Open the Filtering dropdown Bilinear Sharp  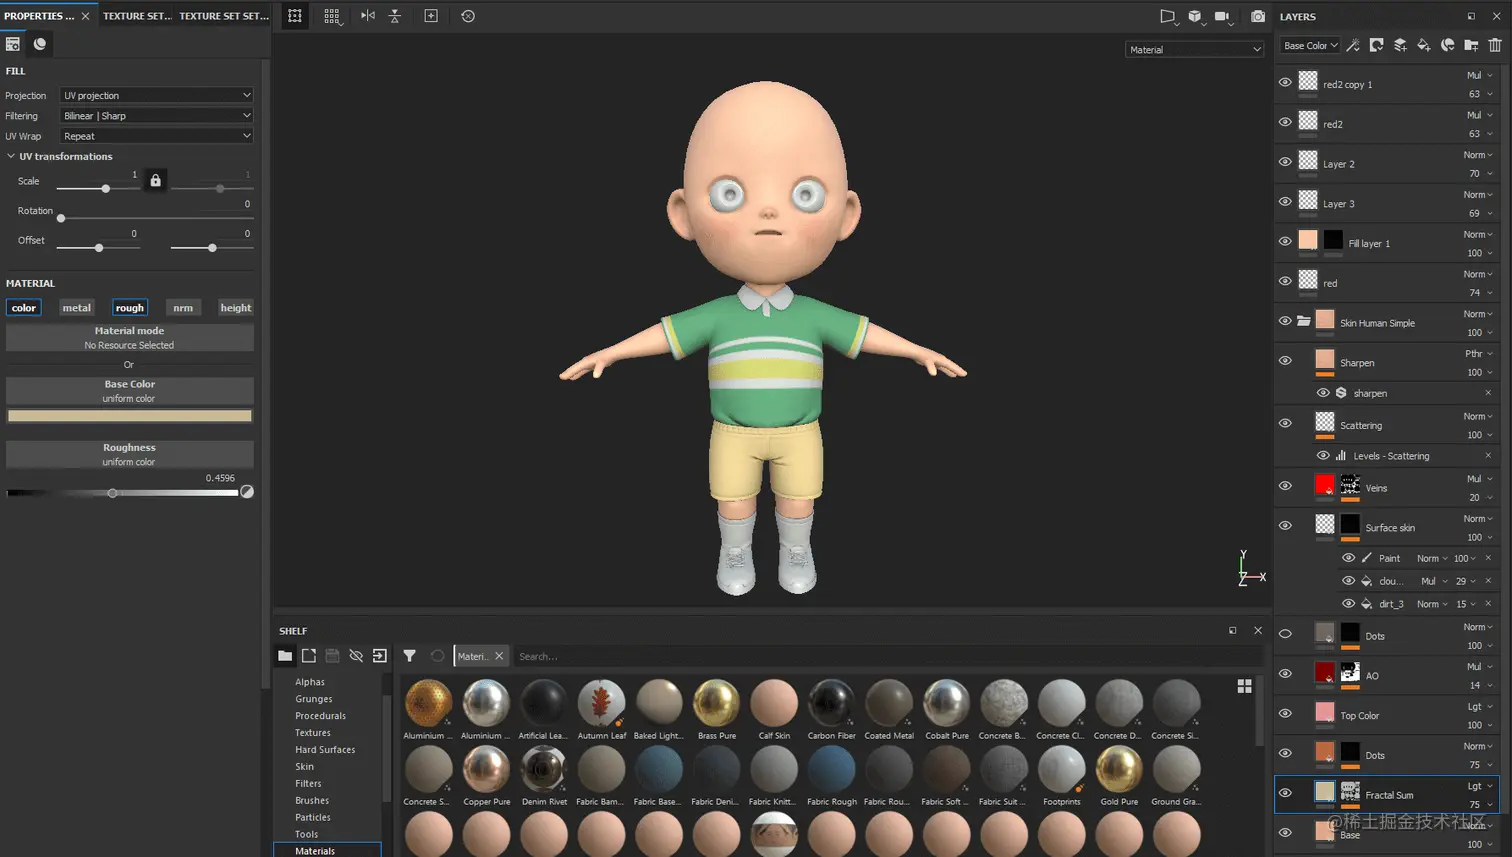[157, 115]
